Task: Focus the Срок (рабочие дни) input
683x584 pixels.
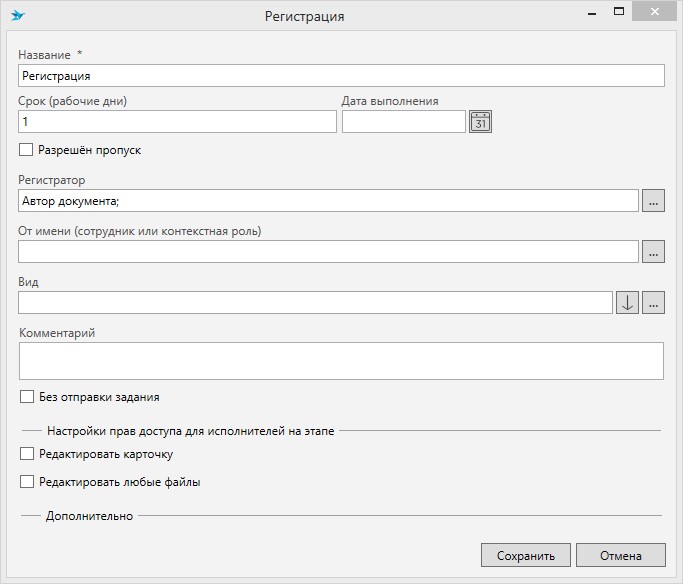Action: tap(177, 121)
